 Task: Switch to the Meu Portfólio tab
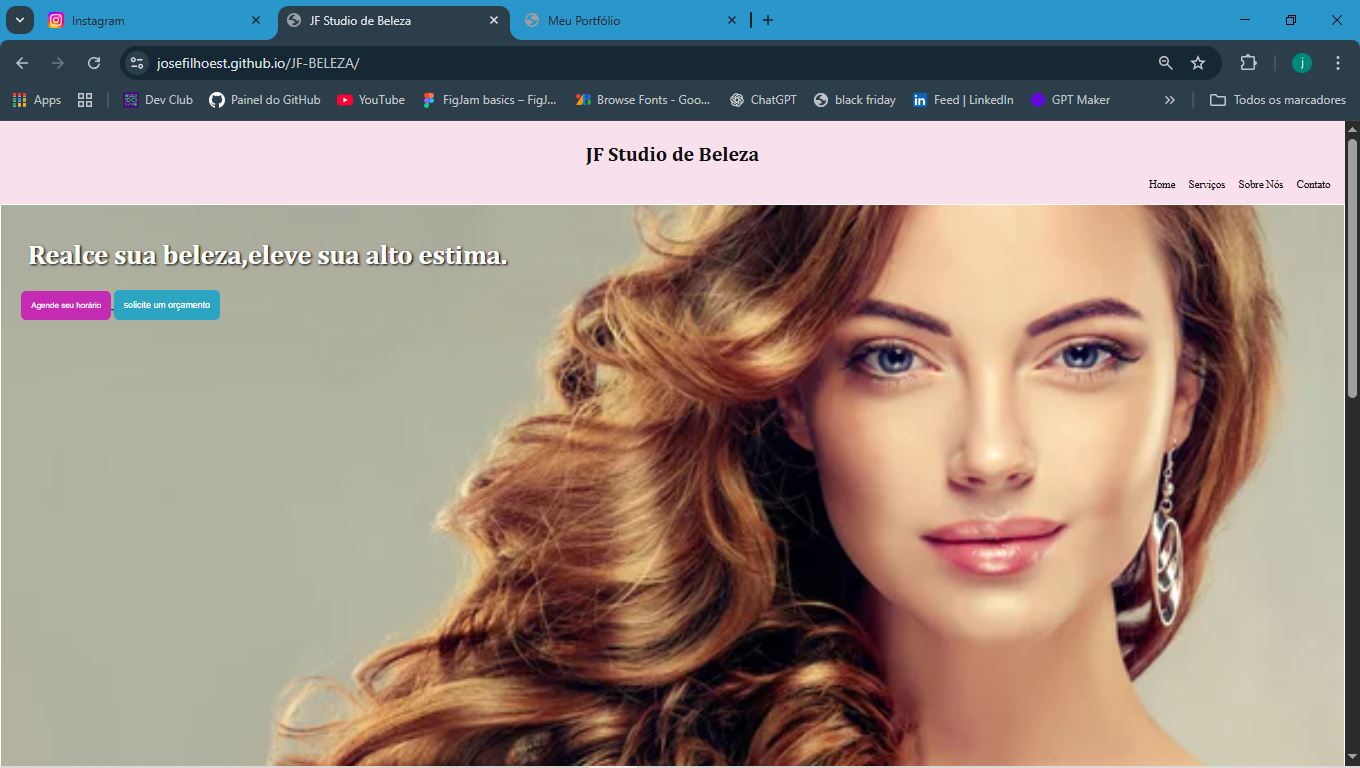pyautogui.click(x=630, y=20)
